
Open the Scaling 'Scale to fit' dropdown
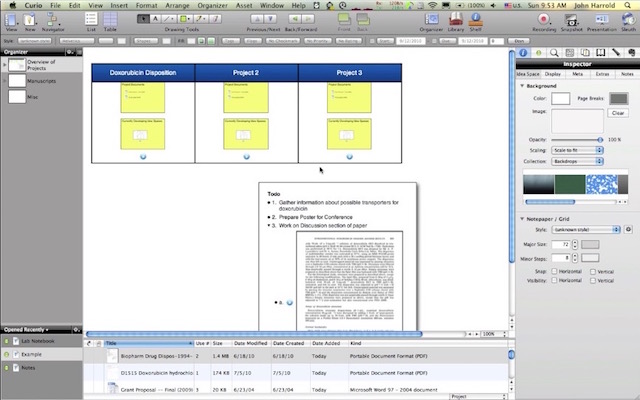(577, 150)
